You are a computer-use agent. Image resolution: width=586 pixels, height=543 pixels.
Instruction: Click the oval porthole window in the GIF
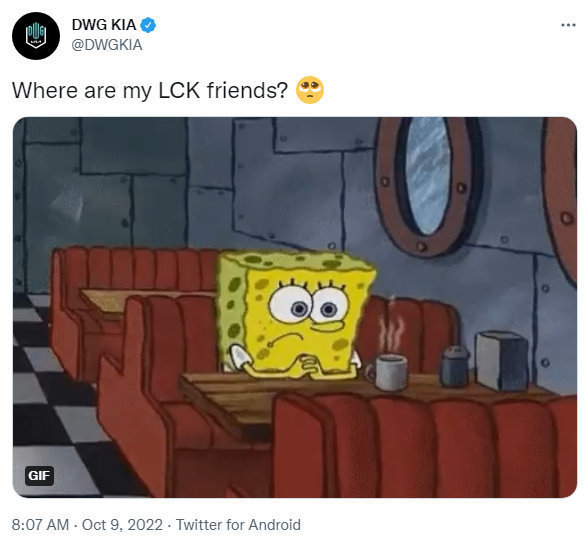pyautogui.click(x=427, y=176)
